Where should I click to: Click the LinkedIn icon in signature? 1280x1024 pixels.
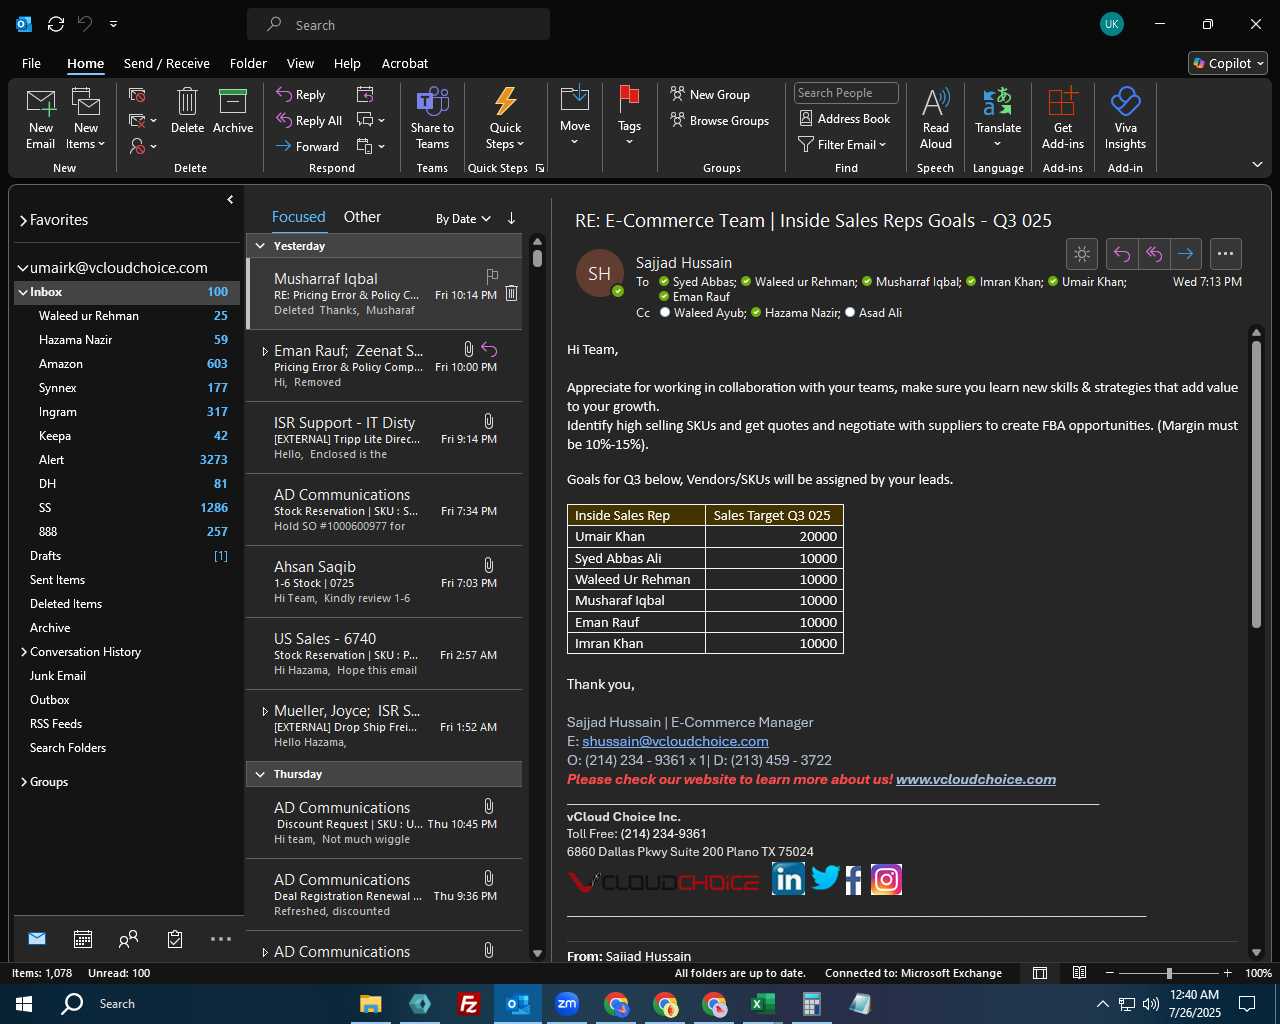(x=788, y=879)
